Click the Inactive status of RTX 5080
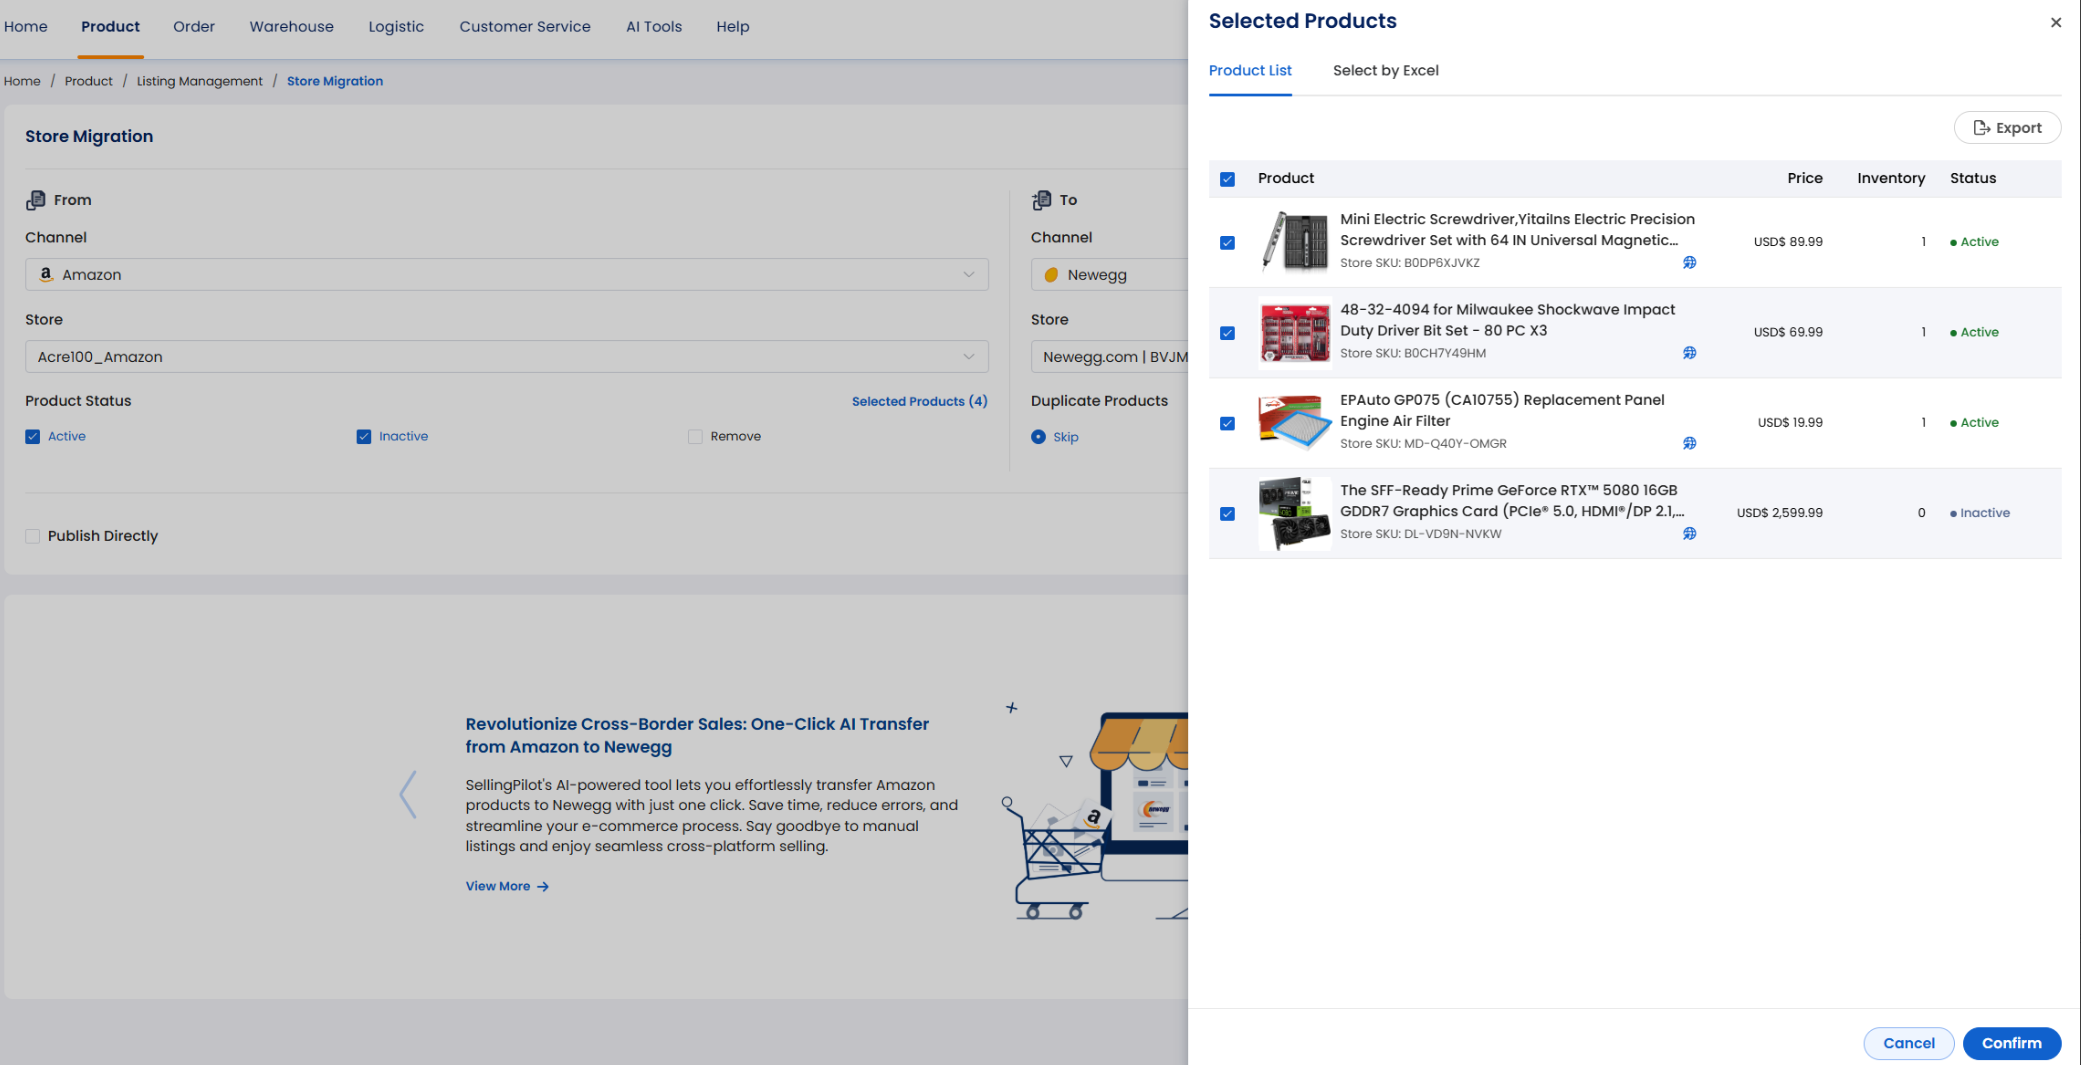 pyautogui.click(x=1980, y=513)
